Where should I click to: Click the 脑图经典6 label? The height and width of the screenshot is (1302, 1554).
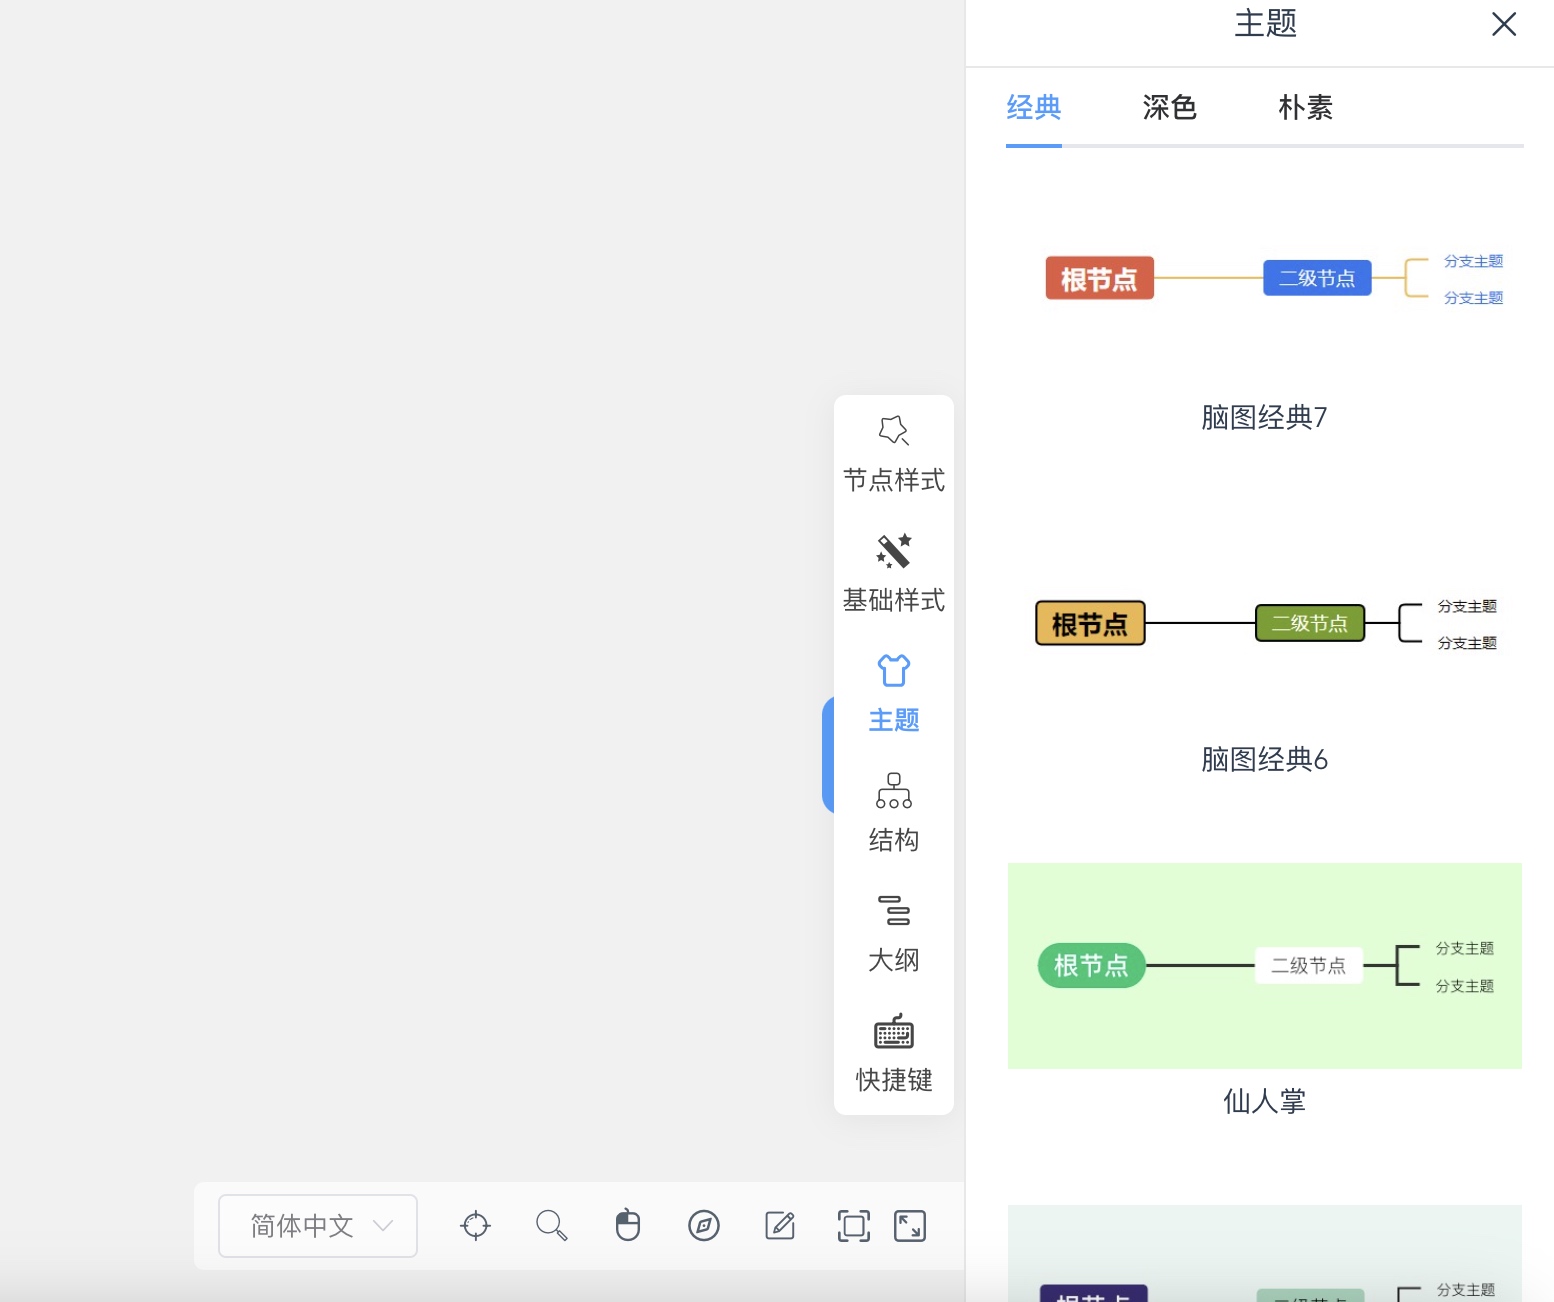[1265, 759]
